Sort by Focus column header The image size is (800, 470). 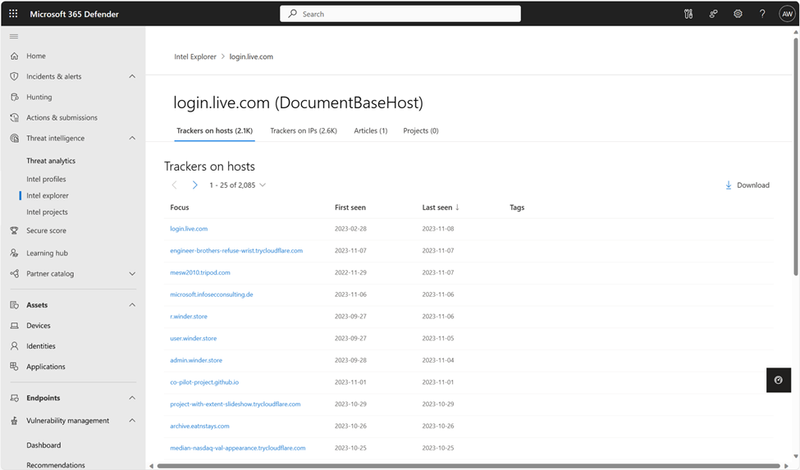pos(180,207)
